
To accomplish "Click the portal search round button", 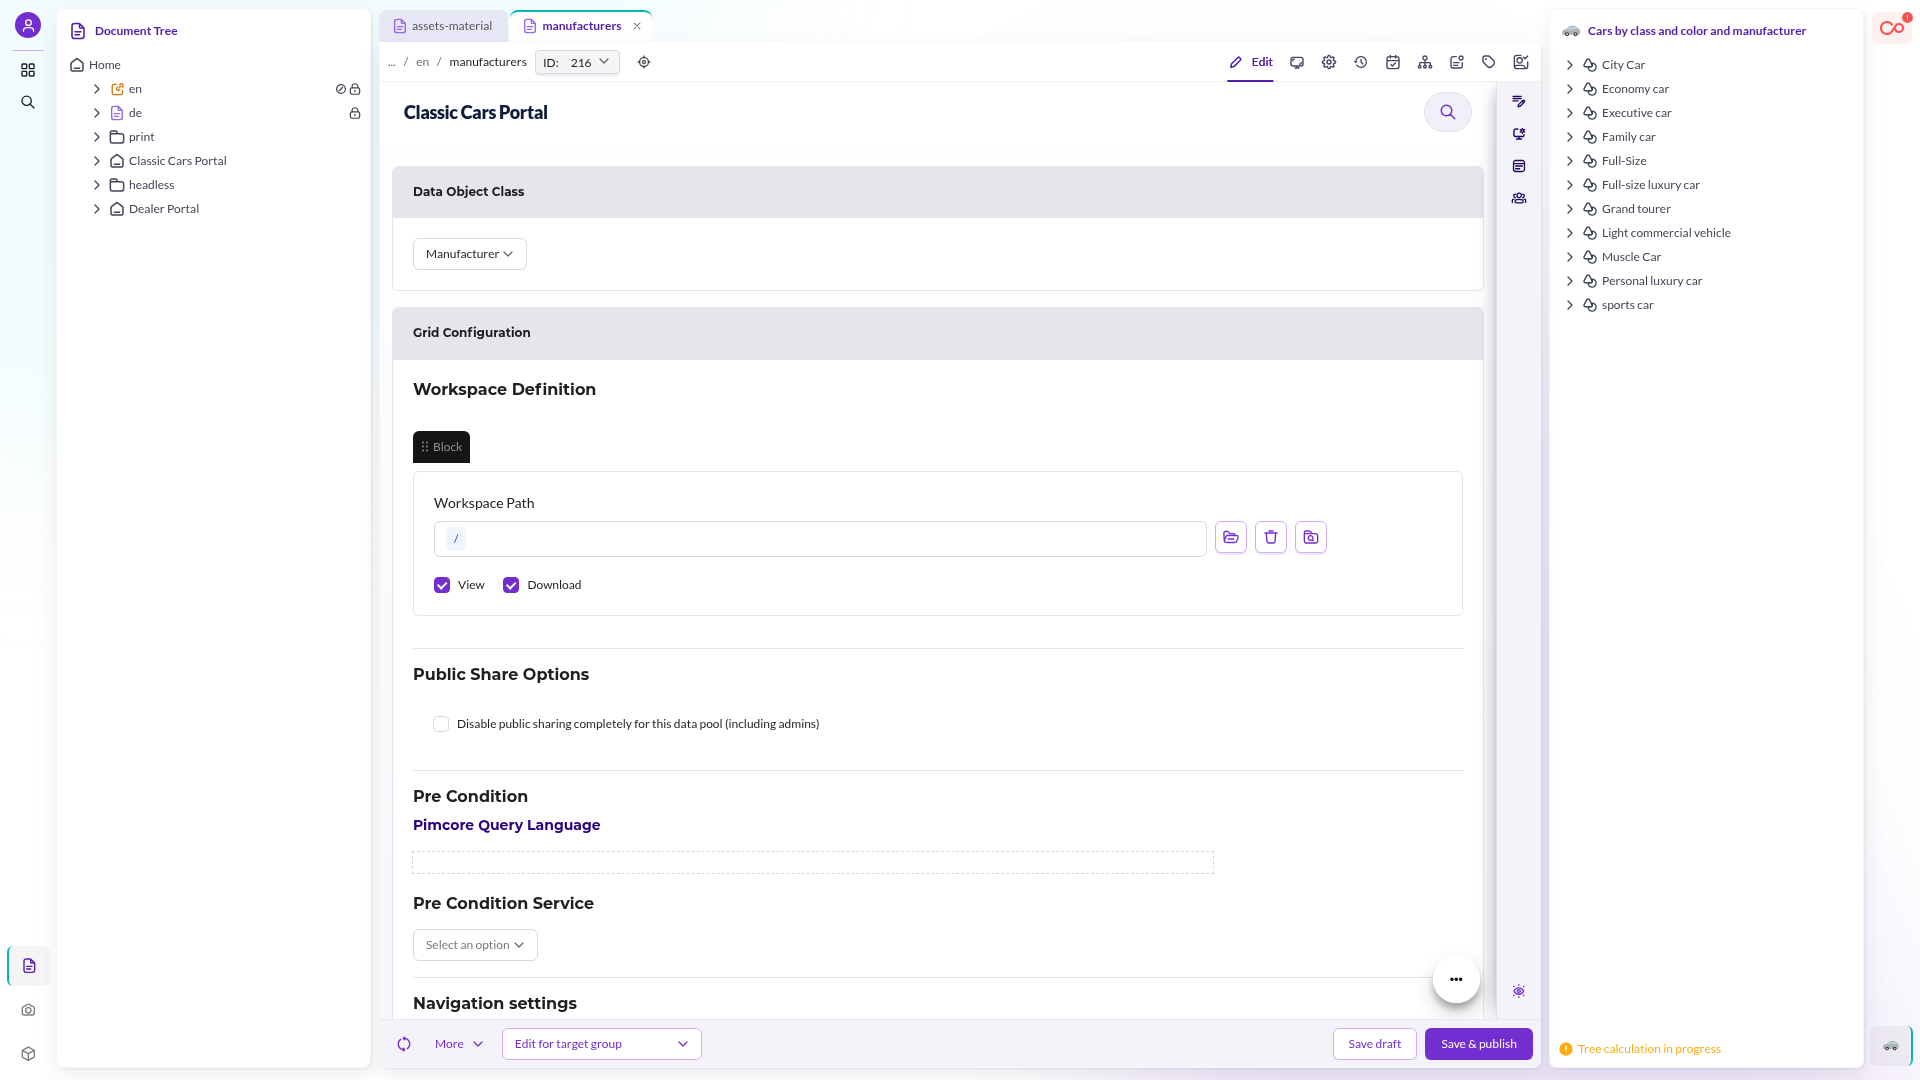I will pyautogui.click(x=1447, y=112).
